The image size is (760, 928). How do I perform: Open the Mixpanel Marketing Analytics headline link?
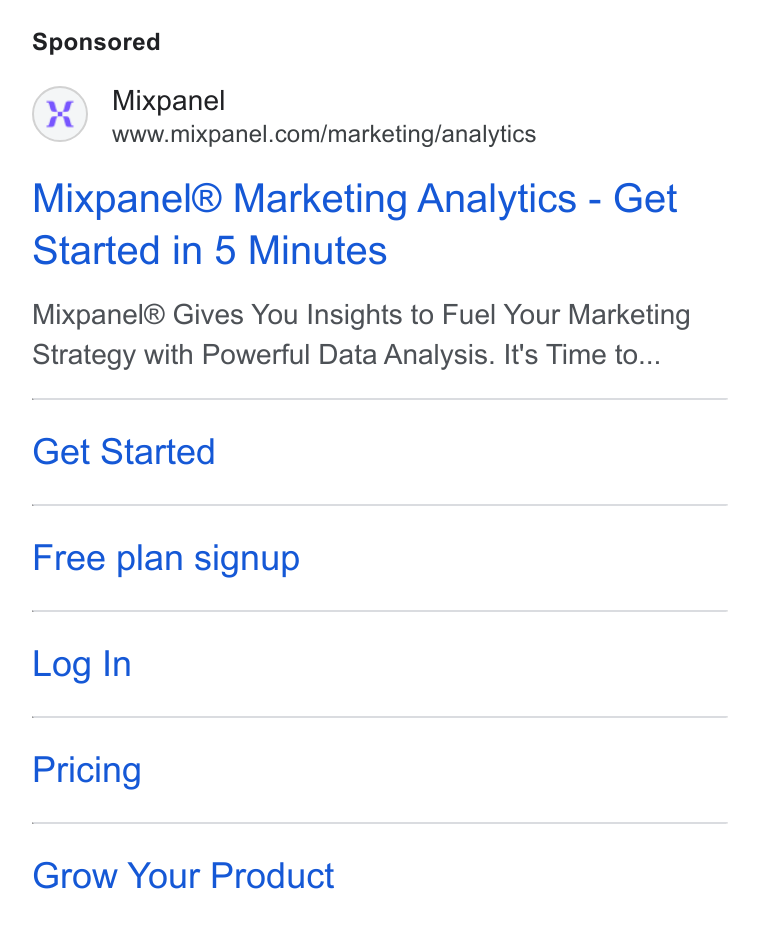(355, 224)
